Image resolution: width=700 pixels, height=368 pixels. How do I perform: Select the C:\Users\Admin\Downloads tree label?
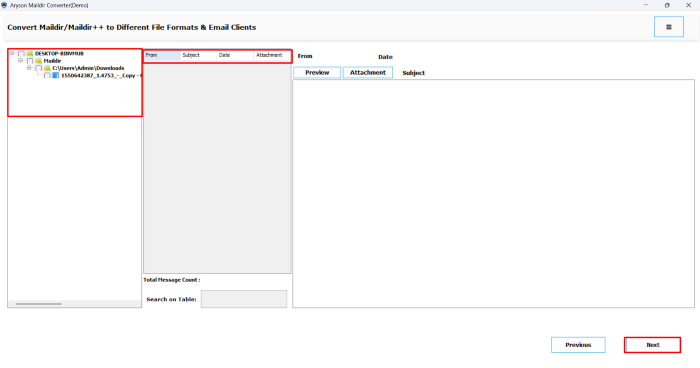click(88, 68)
